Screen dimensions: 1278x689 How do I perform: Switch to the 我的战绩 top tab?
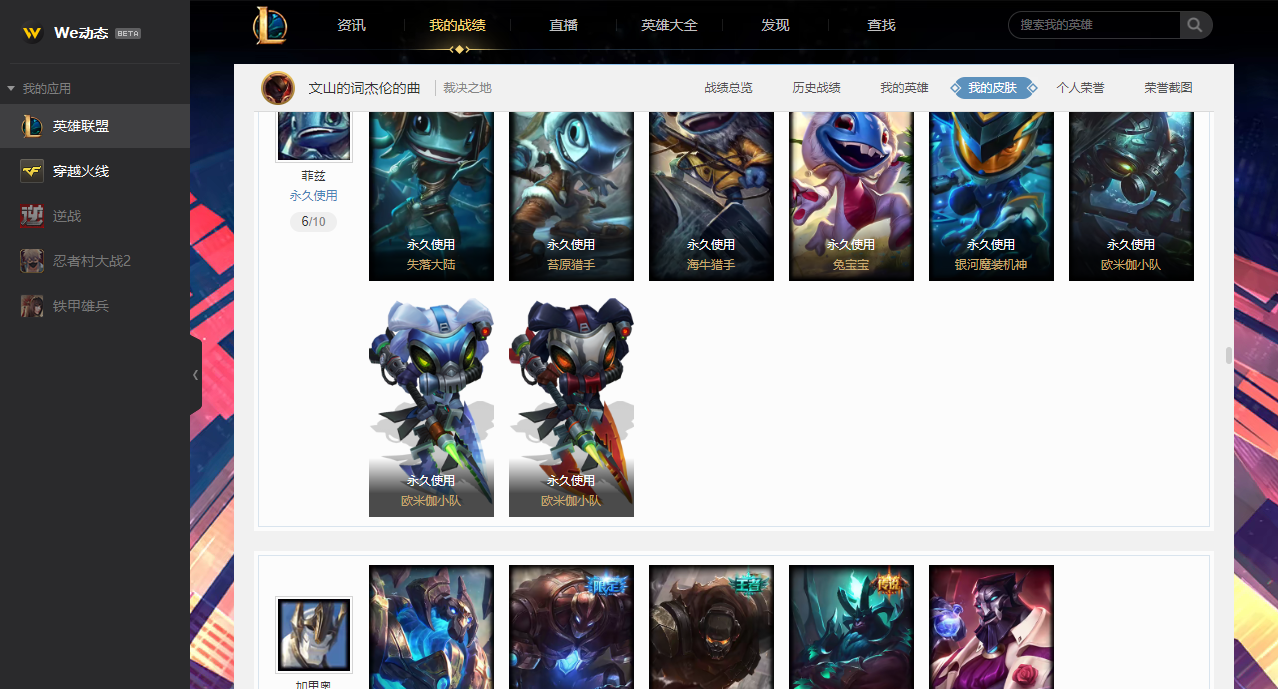point(458,25)
